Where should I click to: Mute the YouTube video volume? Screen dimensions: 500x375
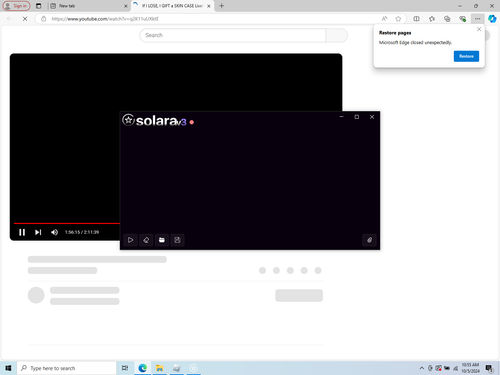coord(54,232)
